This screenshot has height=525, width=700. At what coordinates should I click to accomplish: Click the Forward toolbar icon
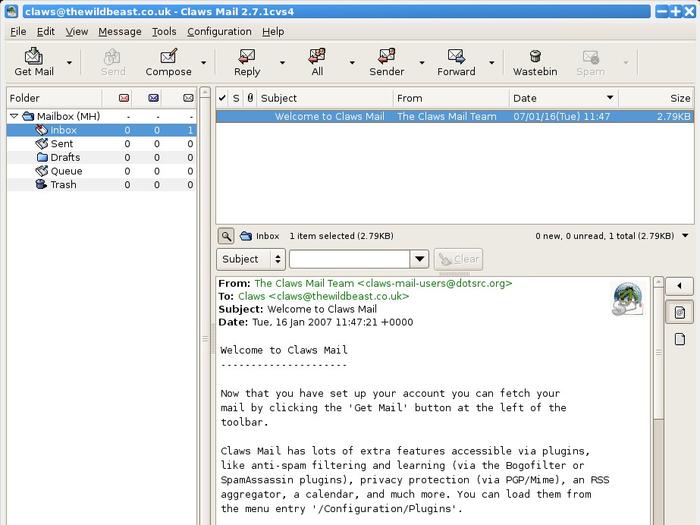456,56
